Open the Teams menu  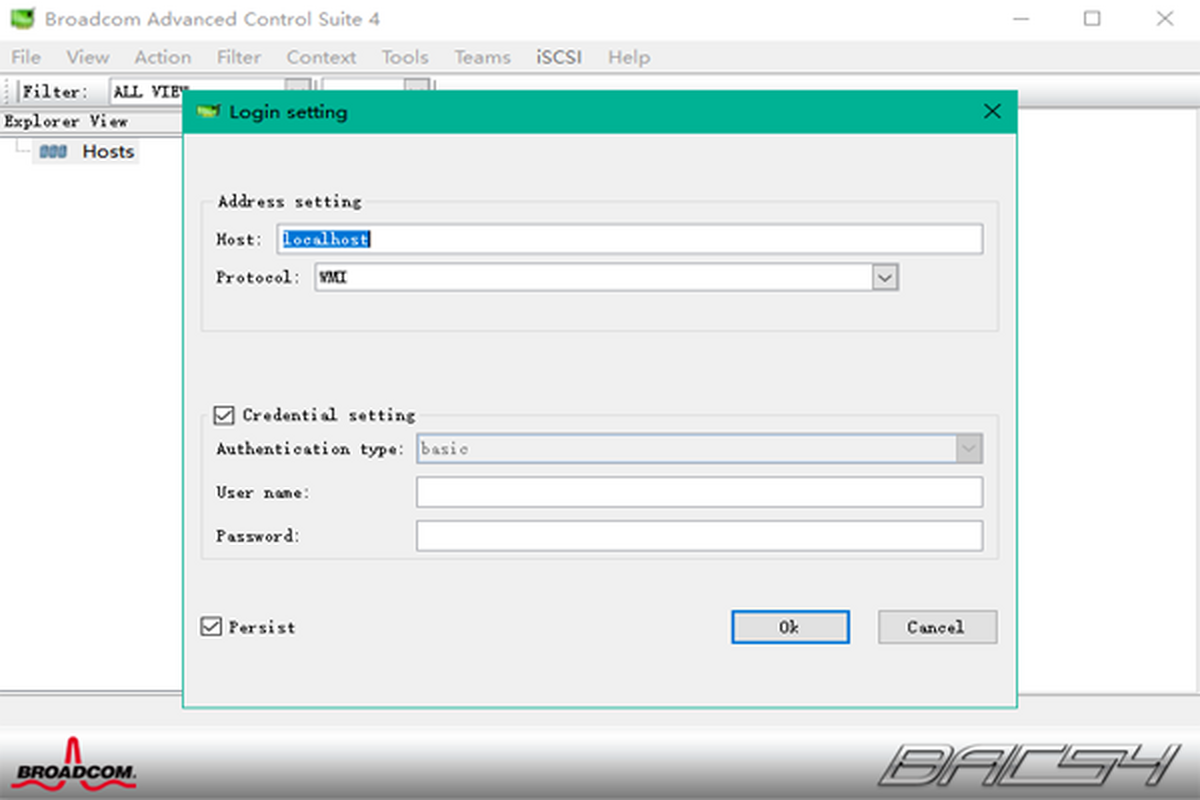point(482,57)
